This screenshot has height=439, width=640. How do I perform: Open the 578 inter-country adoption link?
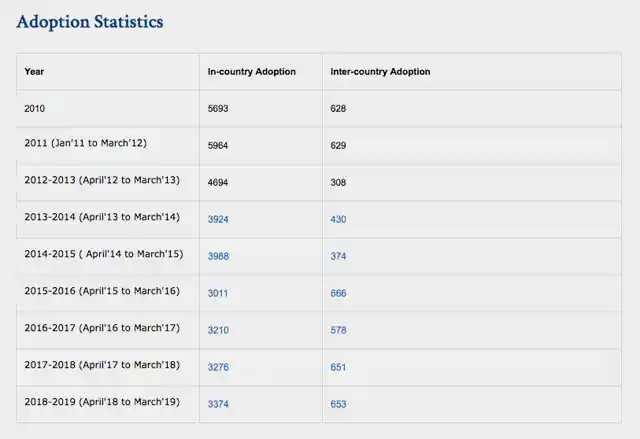point(338,330)
